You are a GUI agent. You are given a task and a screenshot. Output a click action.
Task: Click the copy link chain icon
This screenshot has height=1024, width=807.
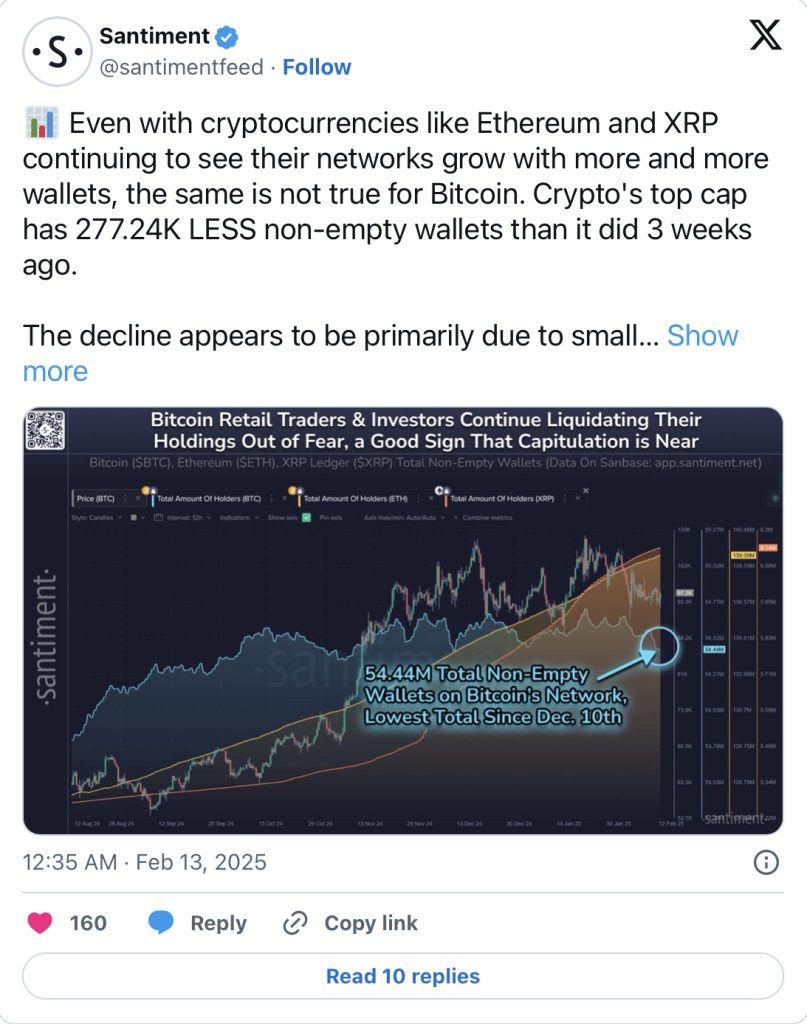click(x=294, y=923)
